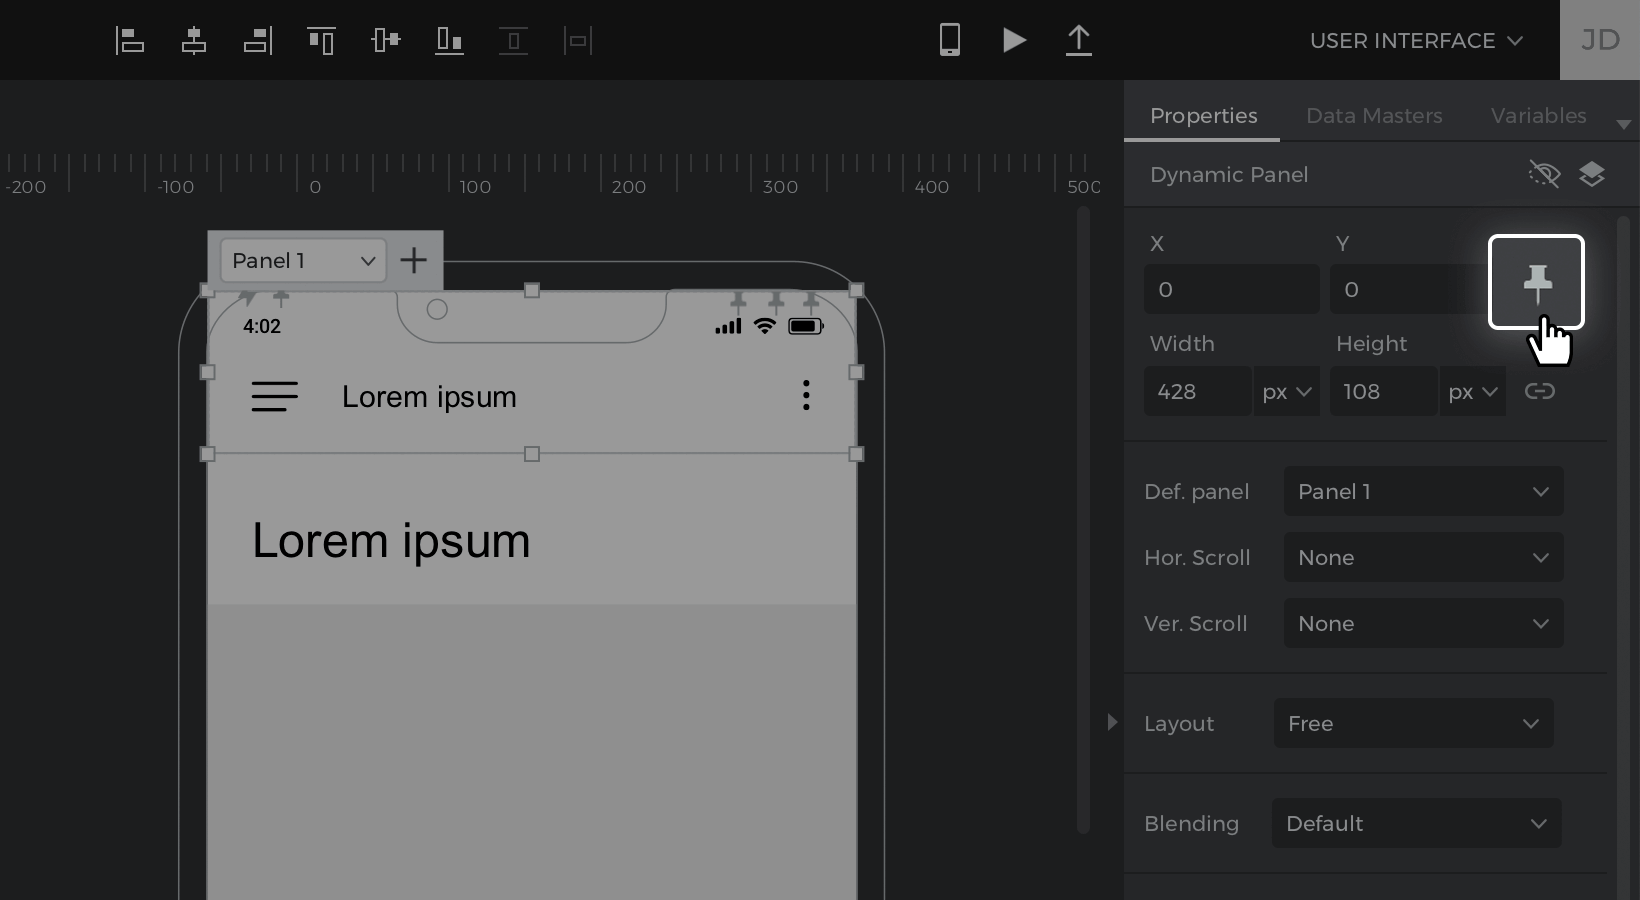The height and width of the screenshot is (900, 1640).
Task: Toggle width-height proportion link icon
Action: tap(1539, 391)
